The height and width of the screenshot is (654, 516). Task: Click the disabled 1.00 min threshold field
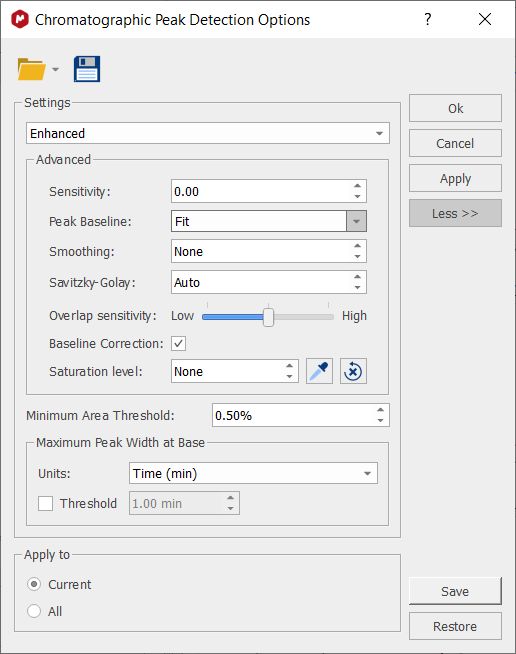[184, 503]
